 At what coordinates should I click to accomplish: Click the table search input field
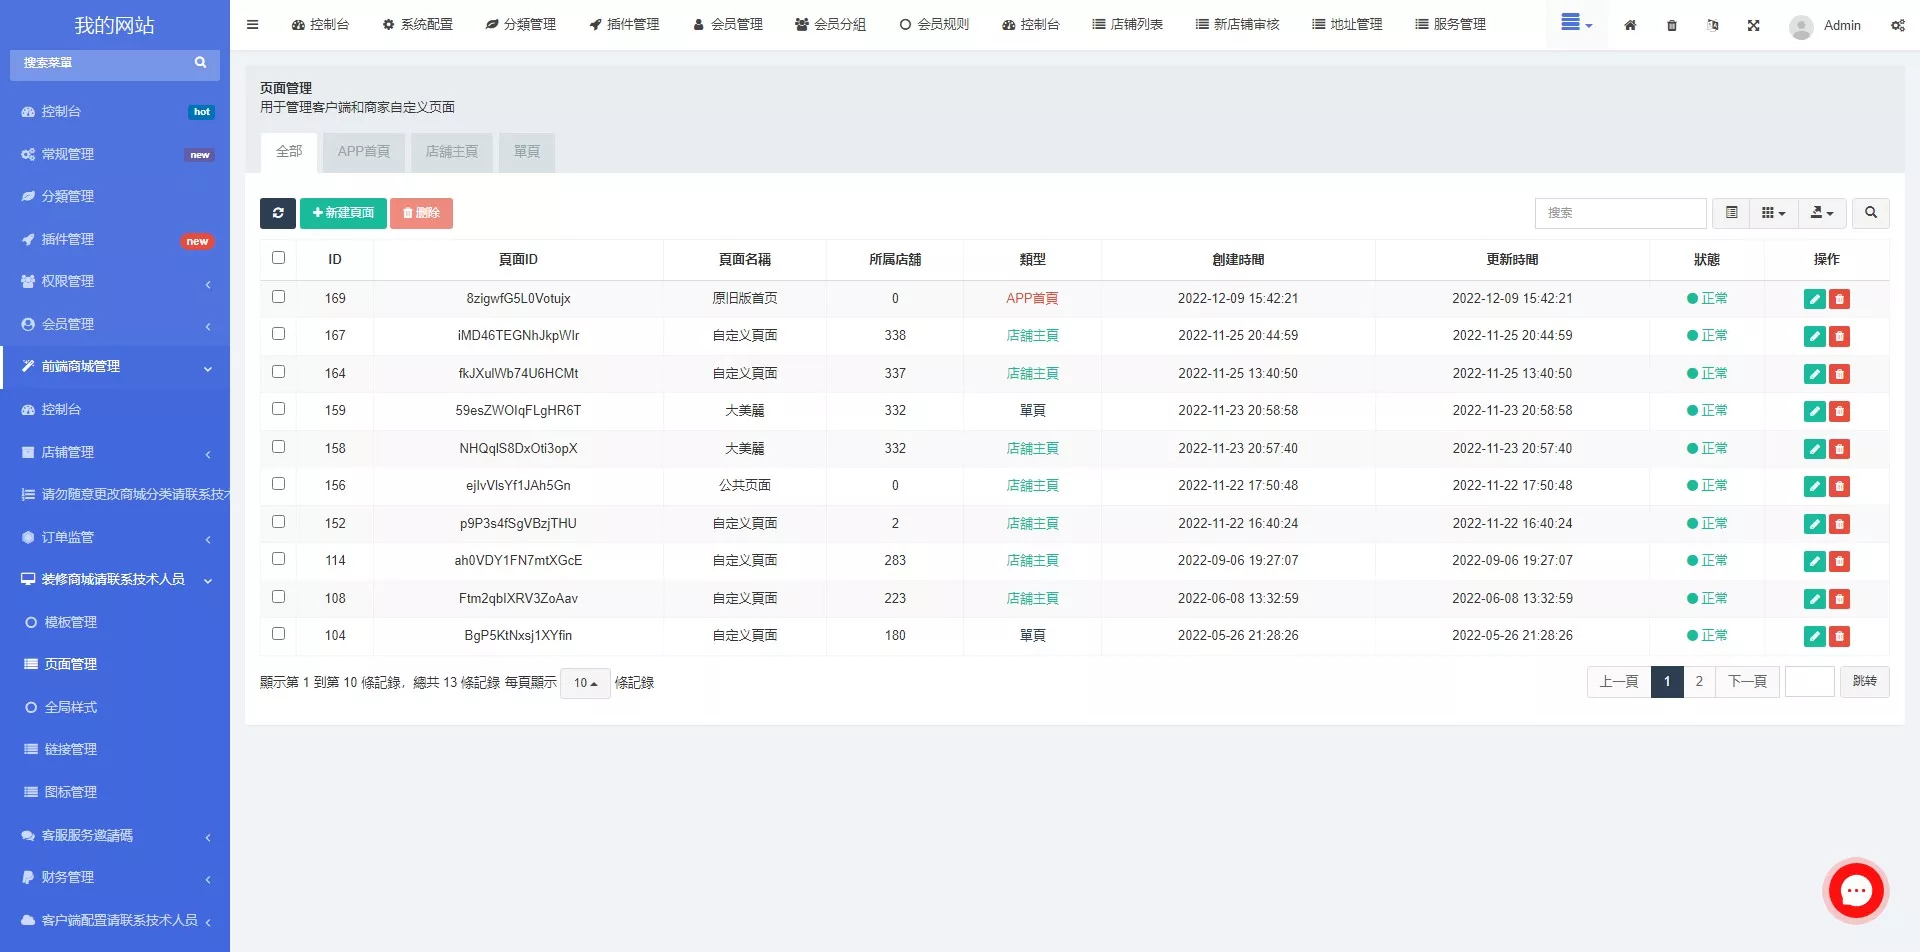(x=1620, y=213)
